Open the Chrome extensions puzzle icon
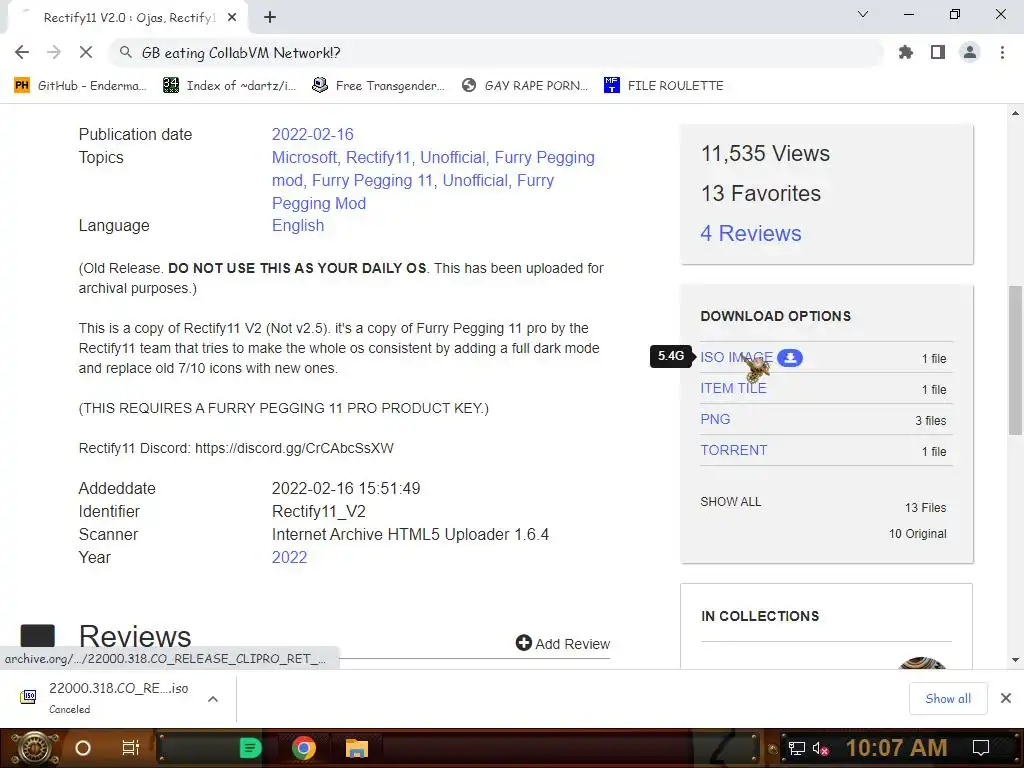1024x768 pixels. pyautogui.click(x=905, y=52)
